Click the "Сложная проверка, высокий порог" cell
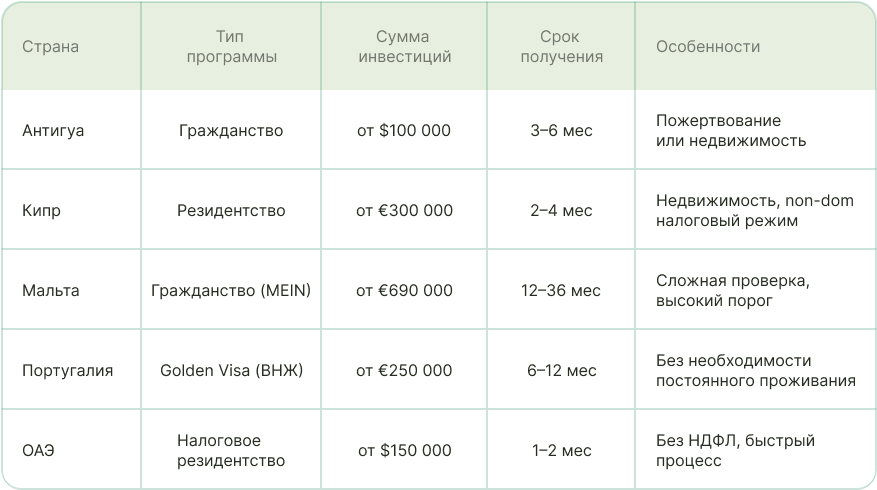The height and width of the screenshot is (490, 877). [x=732, y=291]
